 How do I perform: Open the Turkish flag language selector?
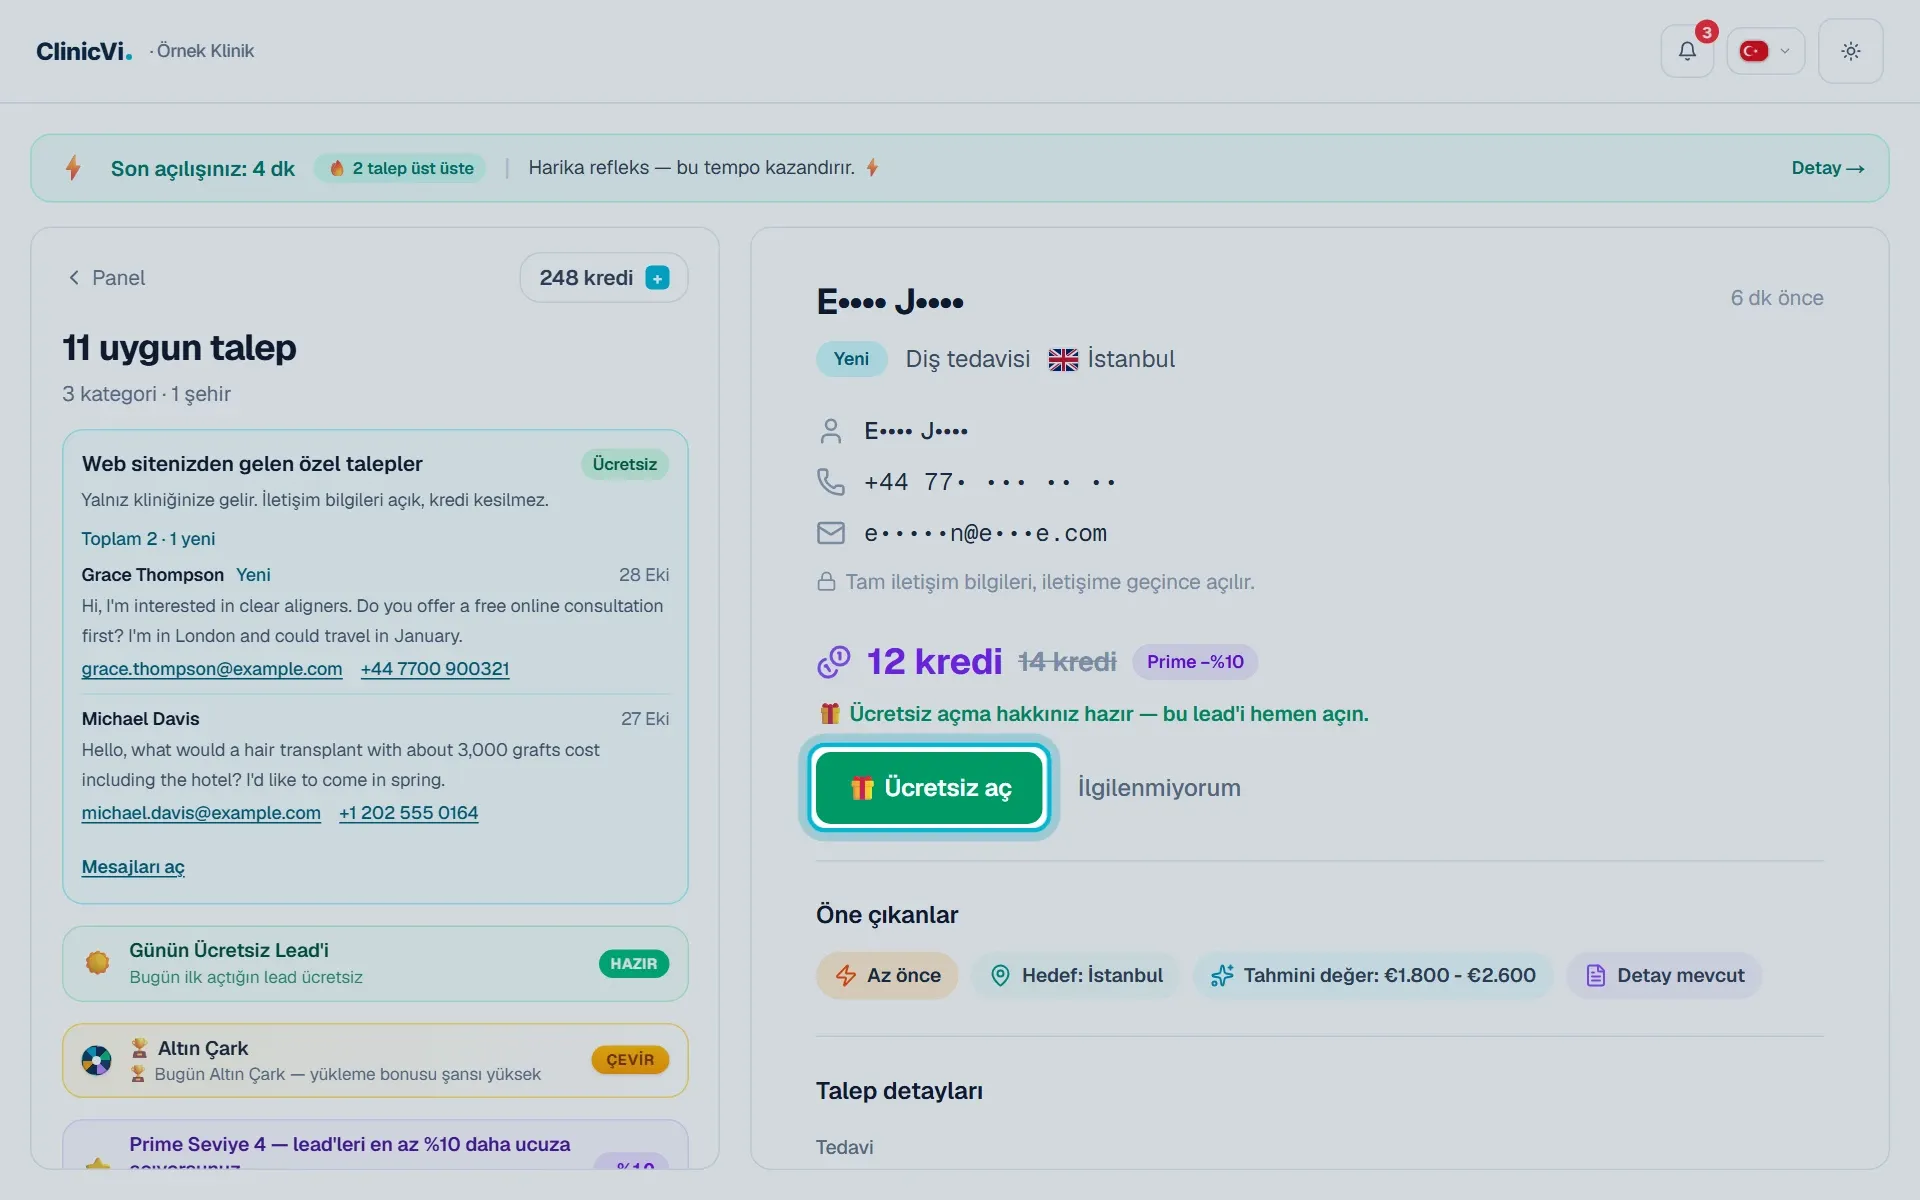(1765, 51)
